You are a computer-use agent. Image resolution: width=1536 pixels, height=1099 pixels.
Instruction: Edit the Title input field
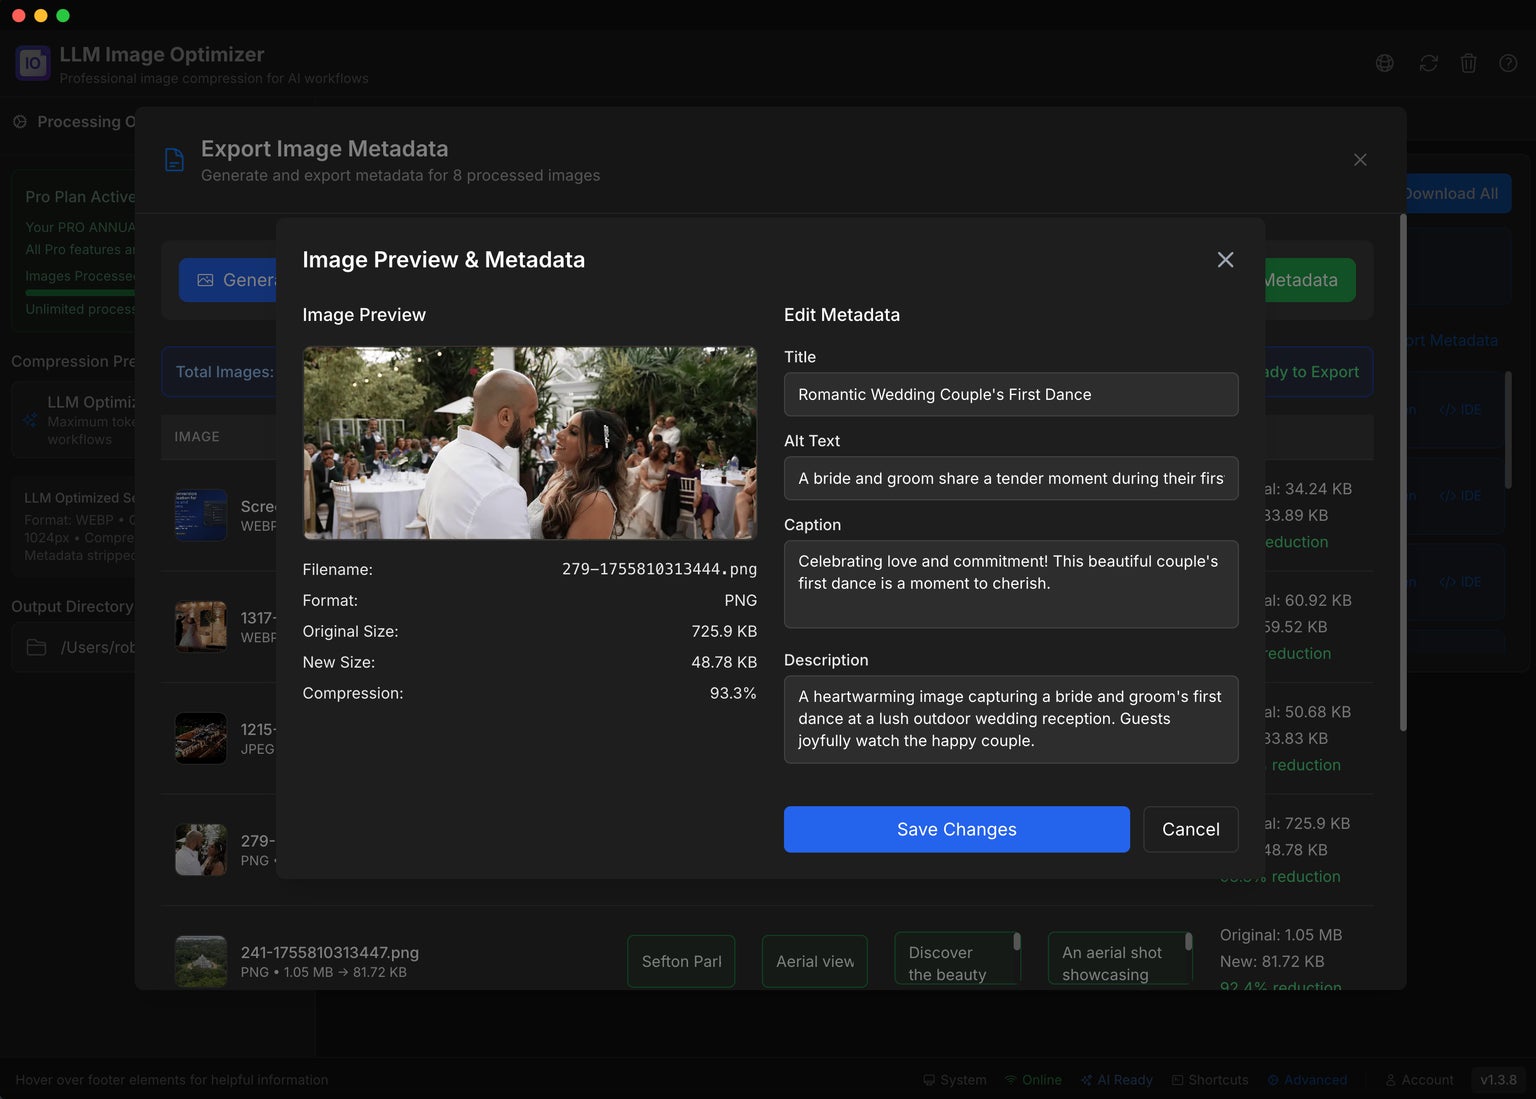click(x=1011, y=395)
